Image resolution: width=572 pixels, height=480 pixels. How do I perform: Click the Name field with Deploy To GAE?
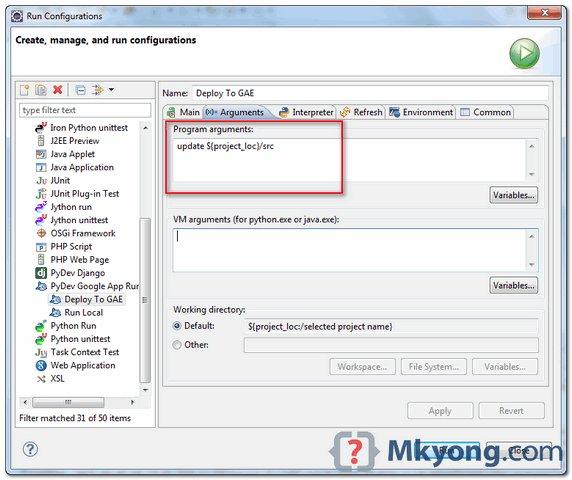[x=370, y=93]
